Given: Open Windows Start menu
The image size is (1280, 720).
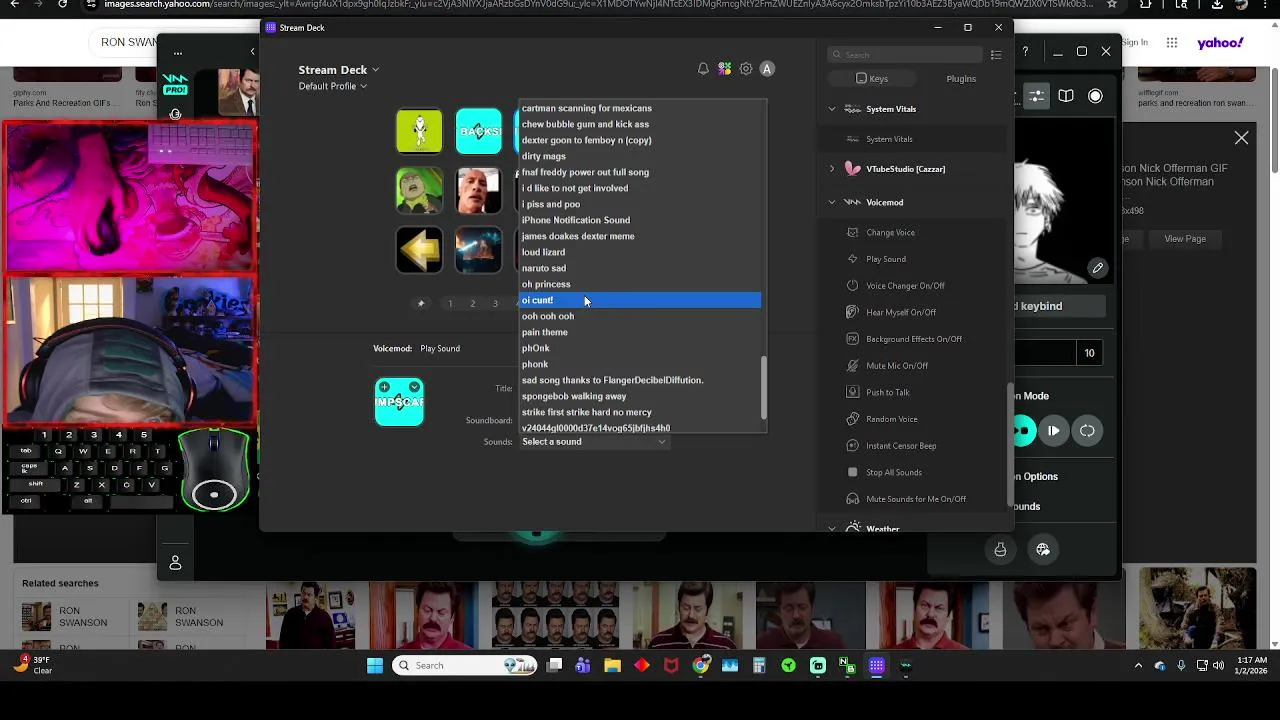Looking at the screenshot, I should pos(375,666).
